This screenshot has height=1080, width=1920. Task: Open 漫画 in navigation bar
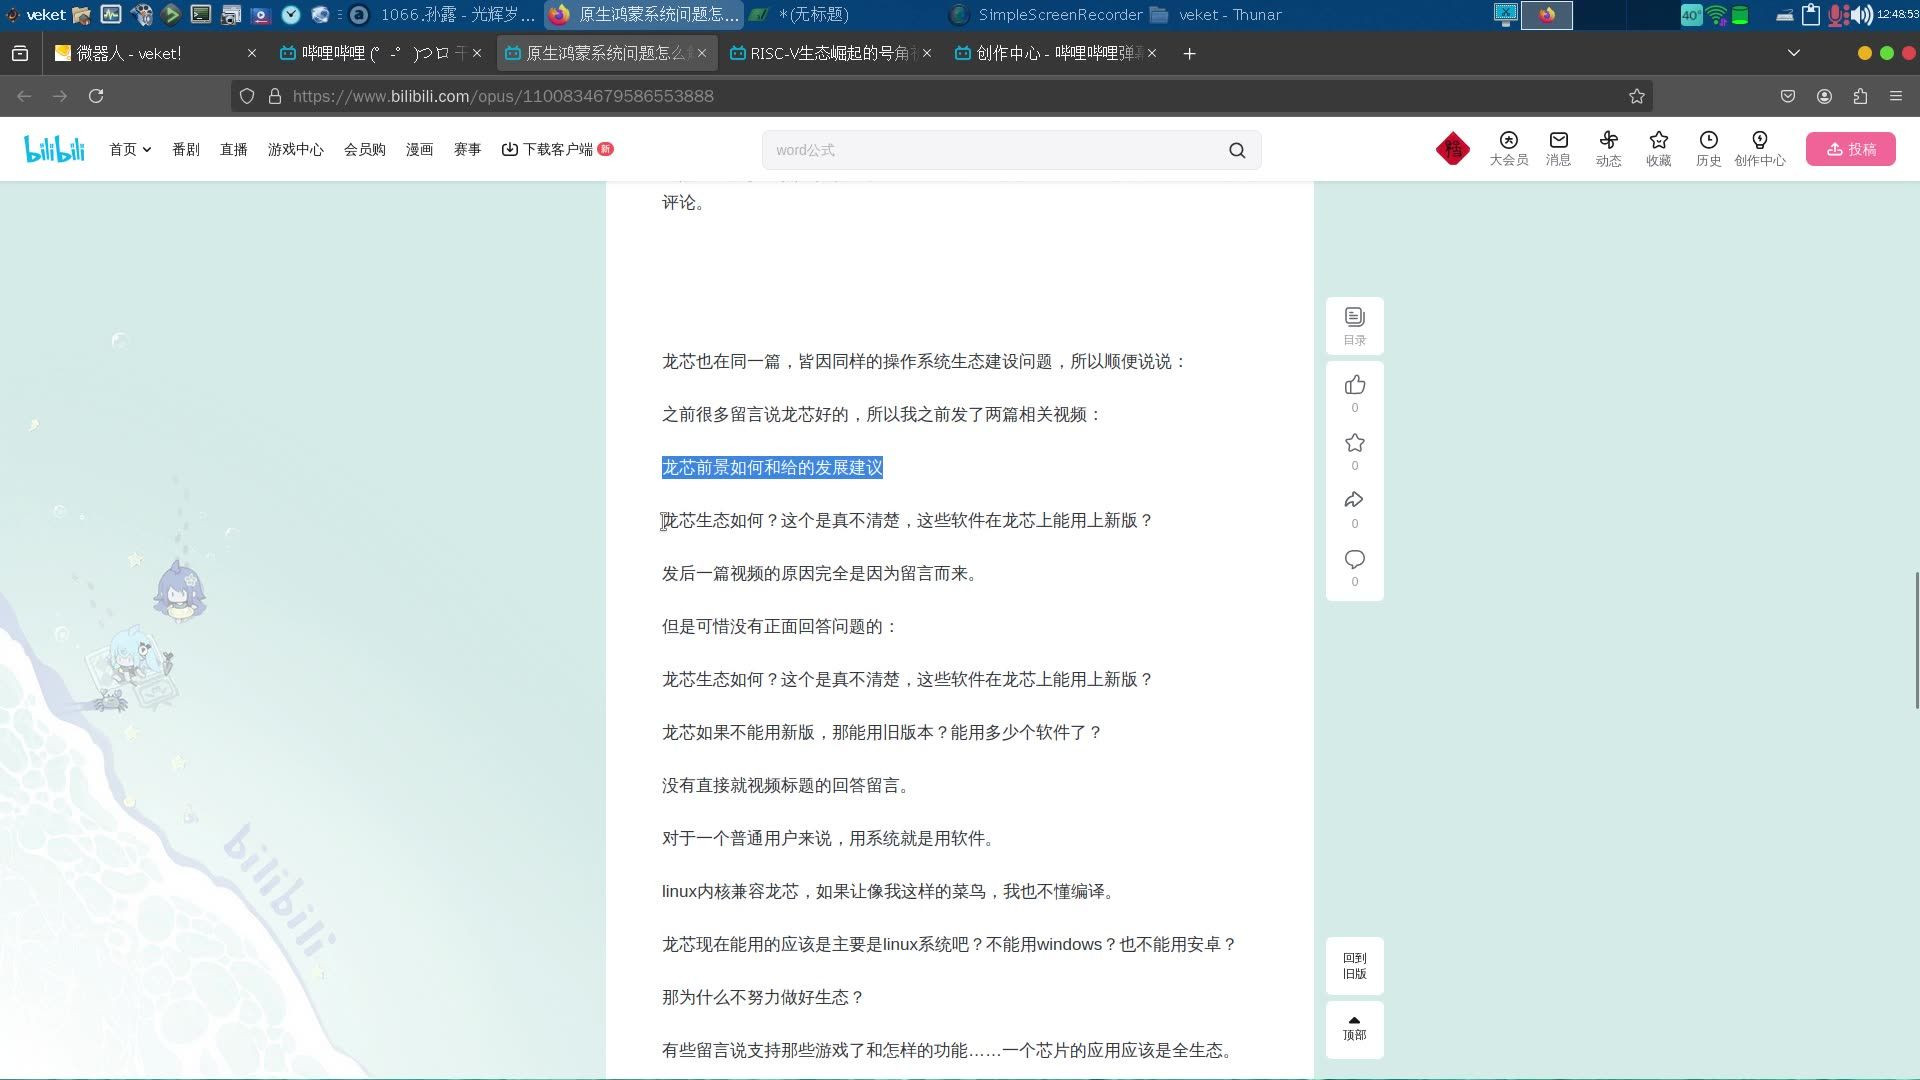click(419, 149)
